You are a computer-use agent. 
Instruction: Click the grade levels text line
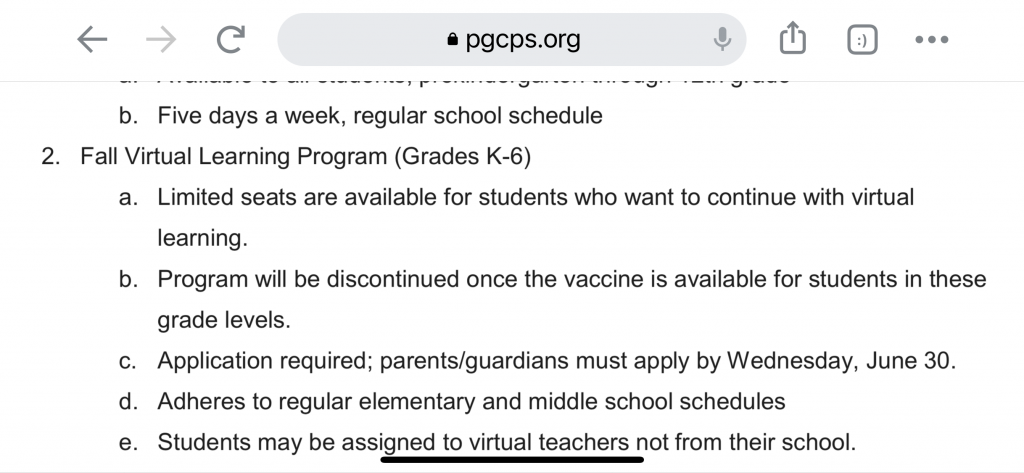point(224,320)
